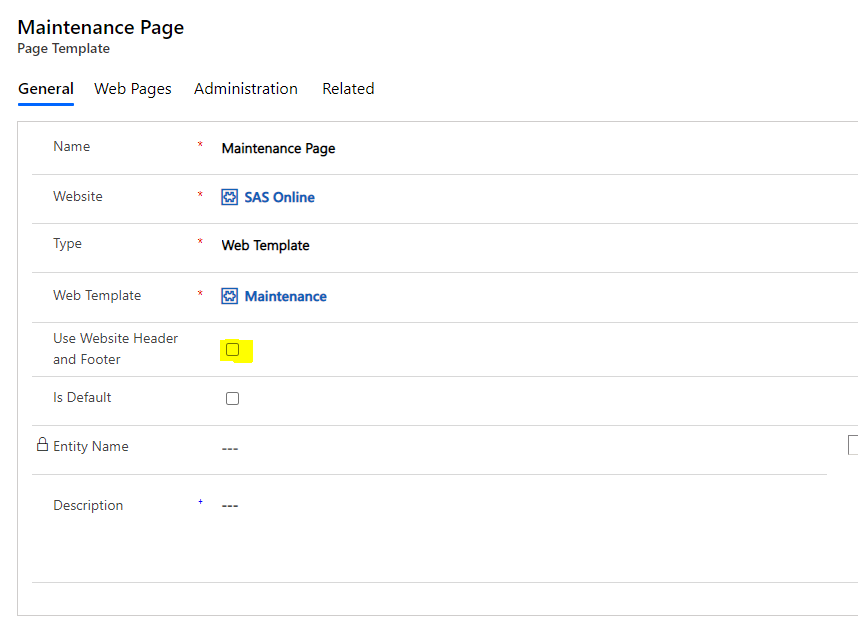Click the Maintenance Page title heading
This screenshot has width=858, height=618.
pos(100,27)
